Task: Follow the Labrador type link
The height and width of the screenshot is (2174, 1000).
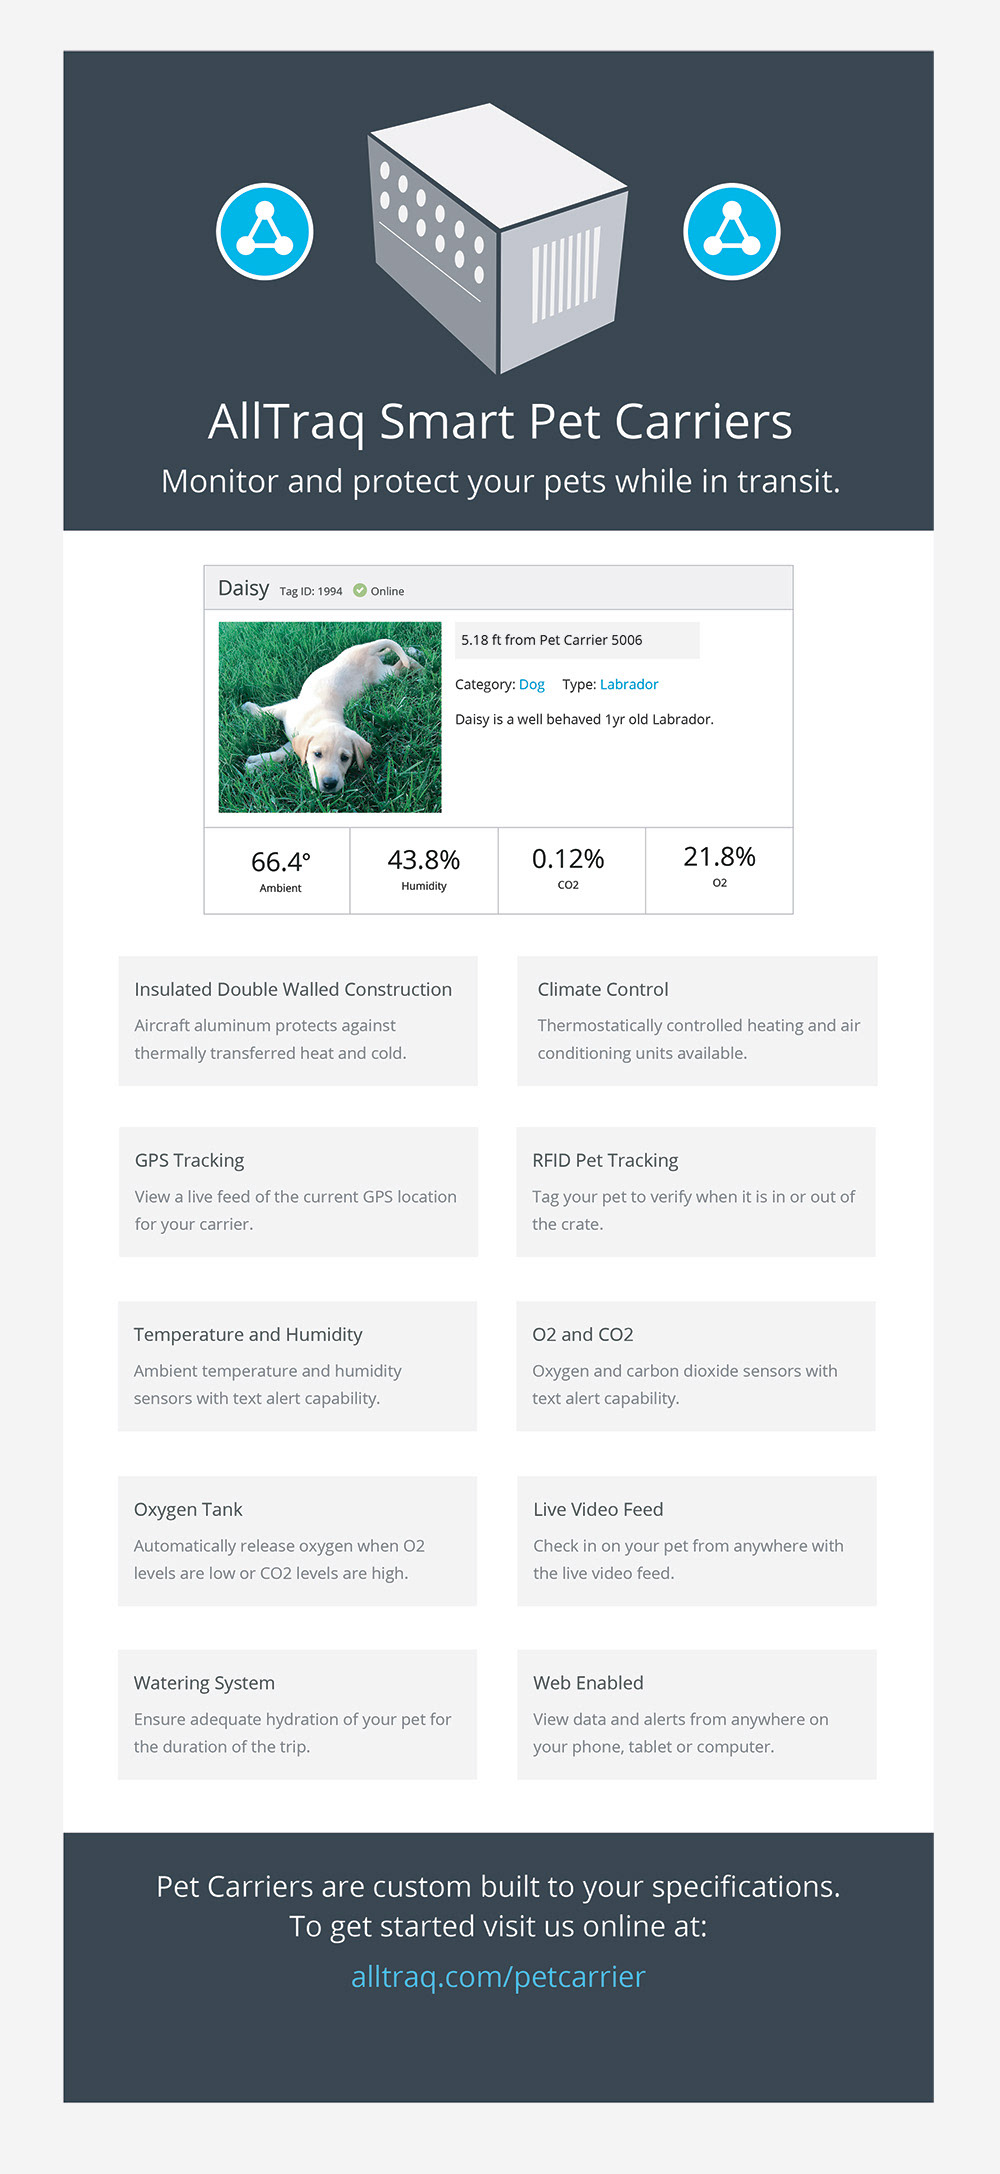Action: [629, 685]
